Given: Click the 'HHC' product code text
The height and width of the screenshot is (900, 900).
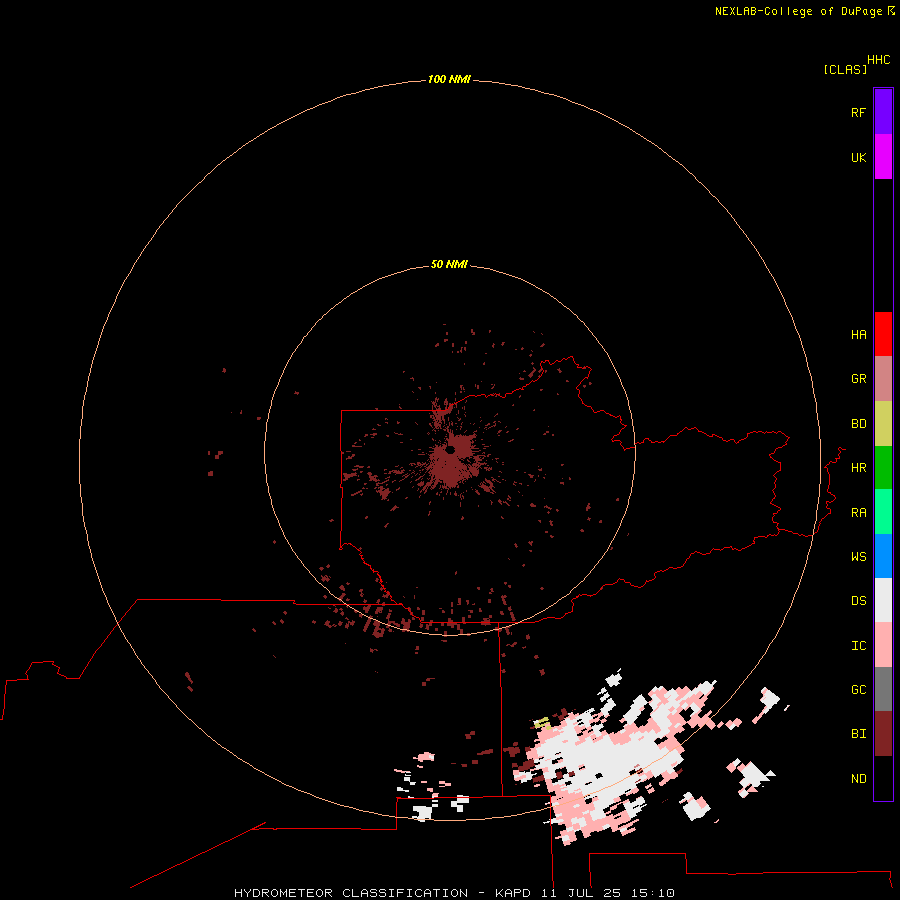Looking at the screenshot, I should 878,60.
